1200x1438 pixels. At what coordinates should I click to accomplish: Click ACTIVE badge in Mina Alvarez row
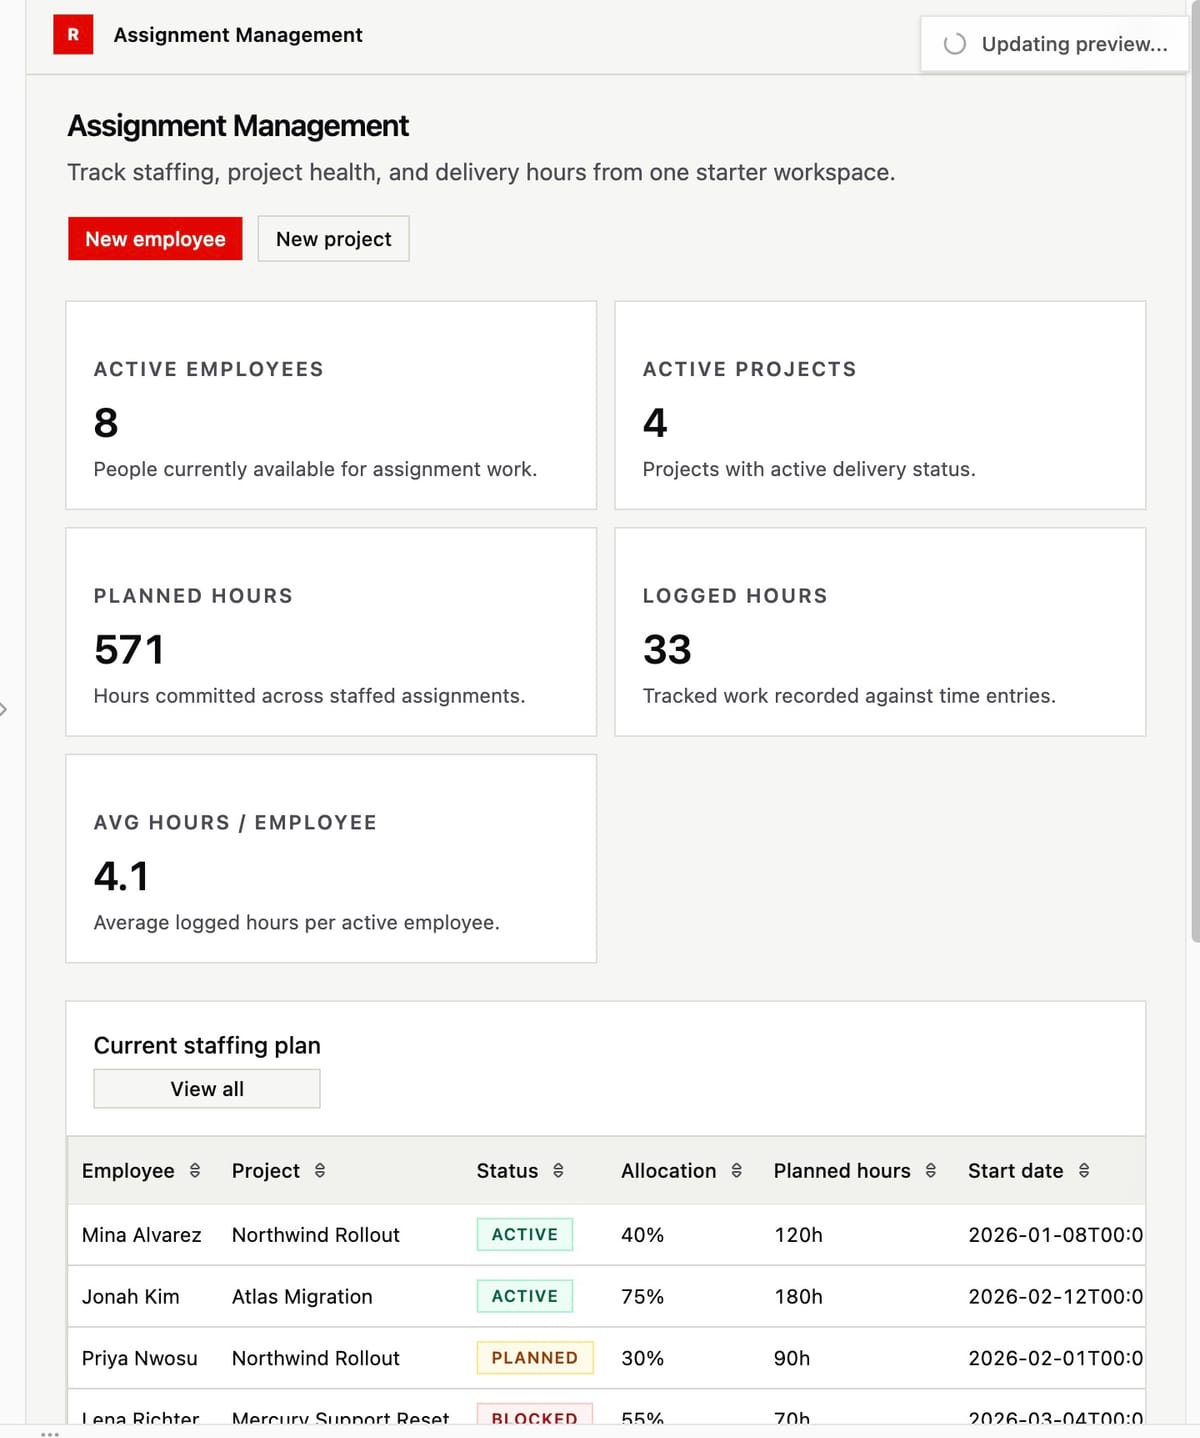tap(525, 1234)
